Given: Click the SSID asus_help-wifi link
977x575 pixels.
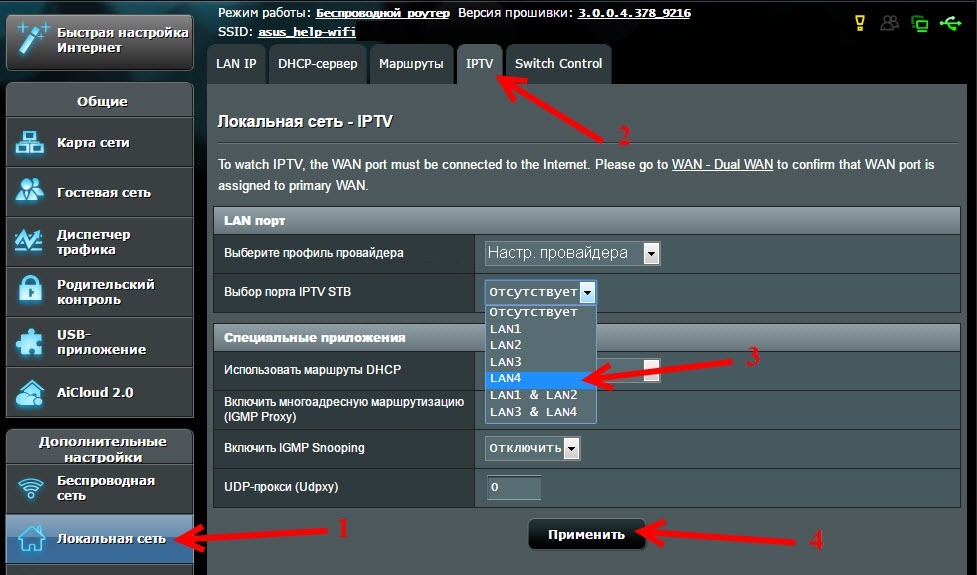Looking at the screenshot, I should [x=307, y=31].
